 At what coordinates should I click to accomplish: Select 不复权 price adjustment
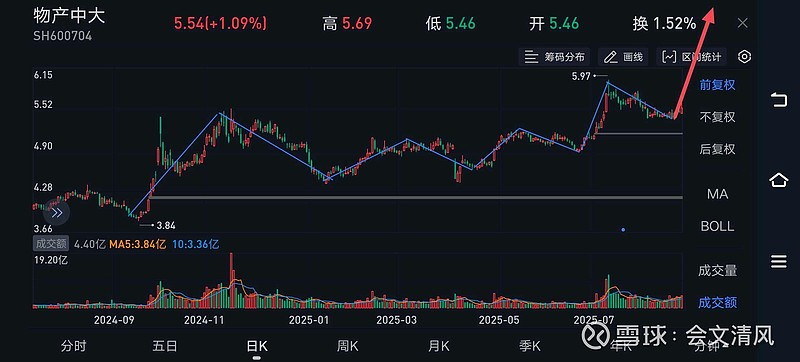(x=717, y=117)
